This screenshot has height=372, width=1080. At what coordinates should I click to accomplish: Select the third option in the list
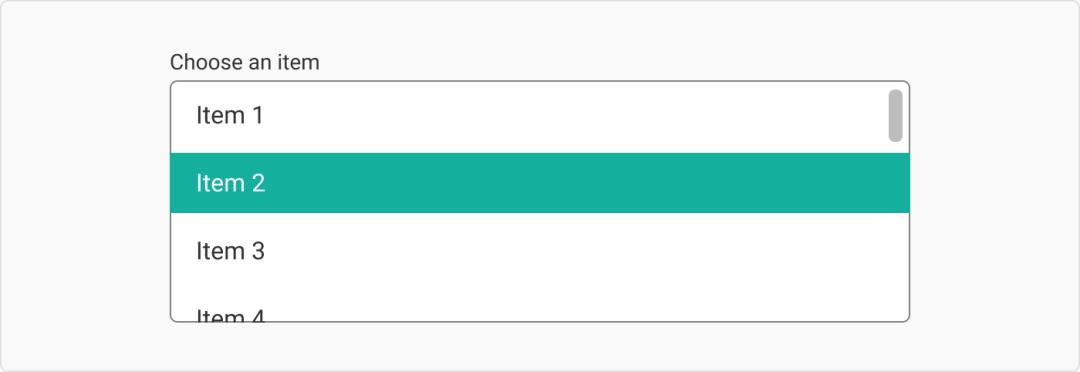pyautogui.click(x=539, y=251)
